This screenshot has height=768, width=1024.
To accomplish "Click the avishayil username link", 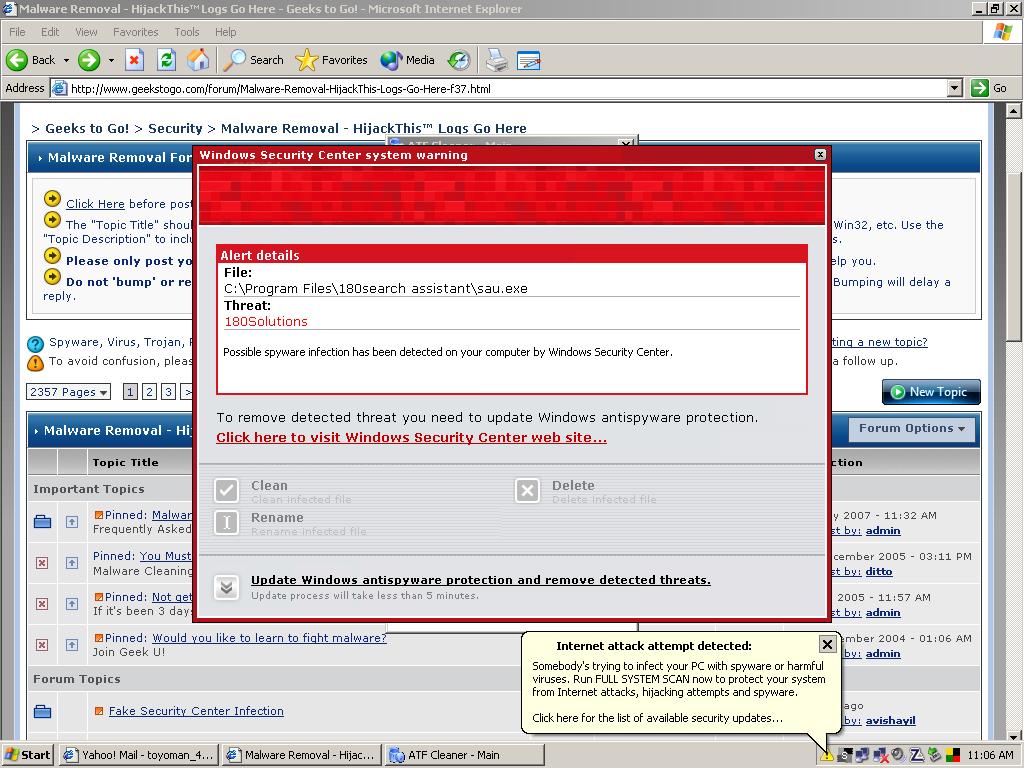I will [890, 720].
